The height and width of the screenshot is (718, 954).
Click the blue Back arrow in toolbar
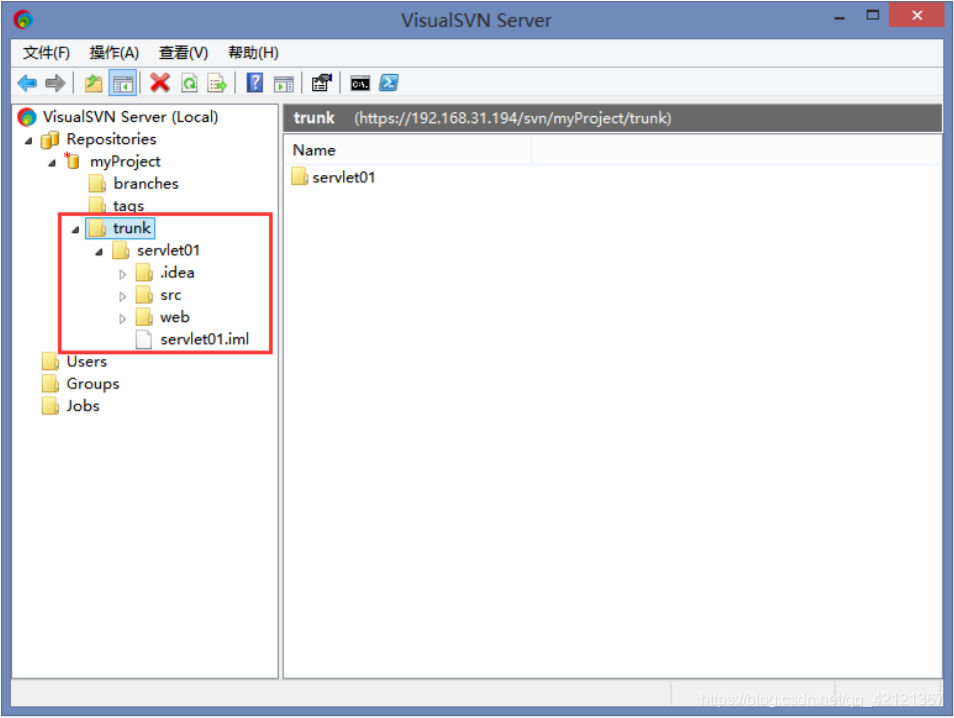[27, 83]
